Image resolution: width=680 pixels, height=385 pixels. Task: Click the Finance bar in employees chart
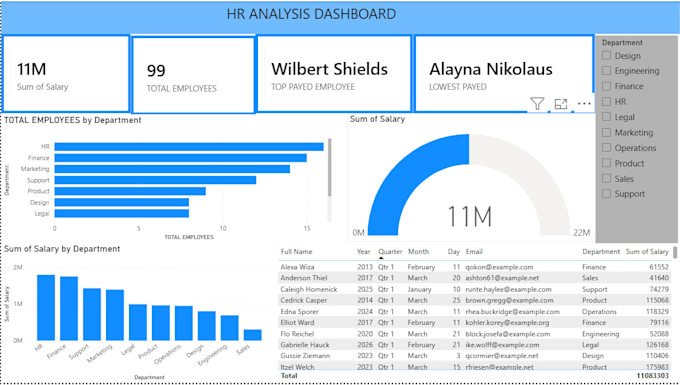pyautogui.click(x=180, y=158)
